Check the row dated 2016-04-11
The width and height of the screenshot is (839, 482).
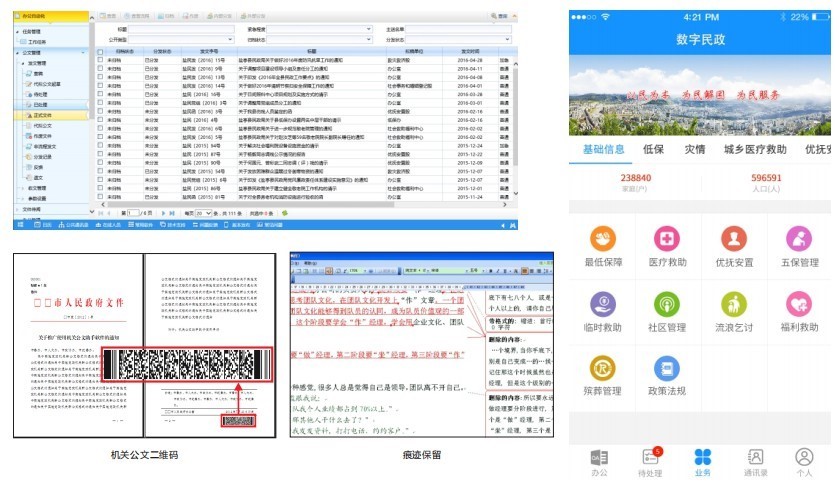point(100,68)
